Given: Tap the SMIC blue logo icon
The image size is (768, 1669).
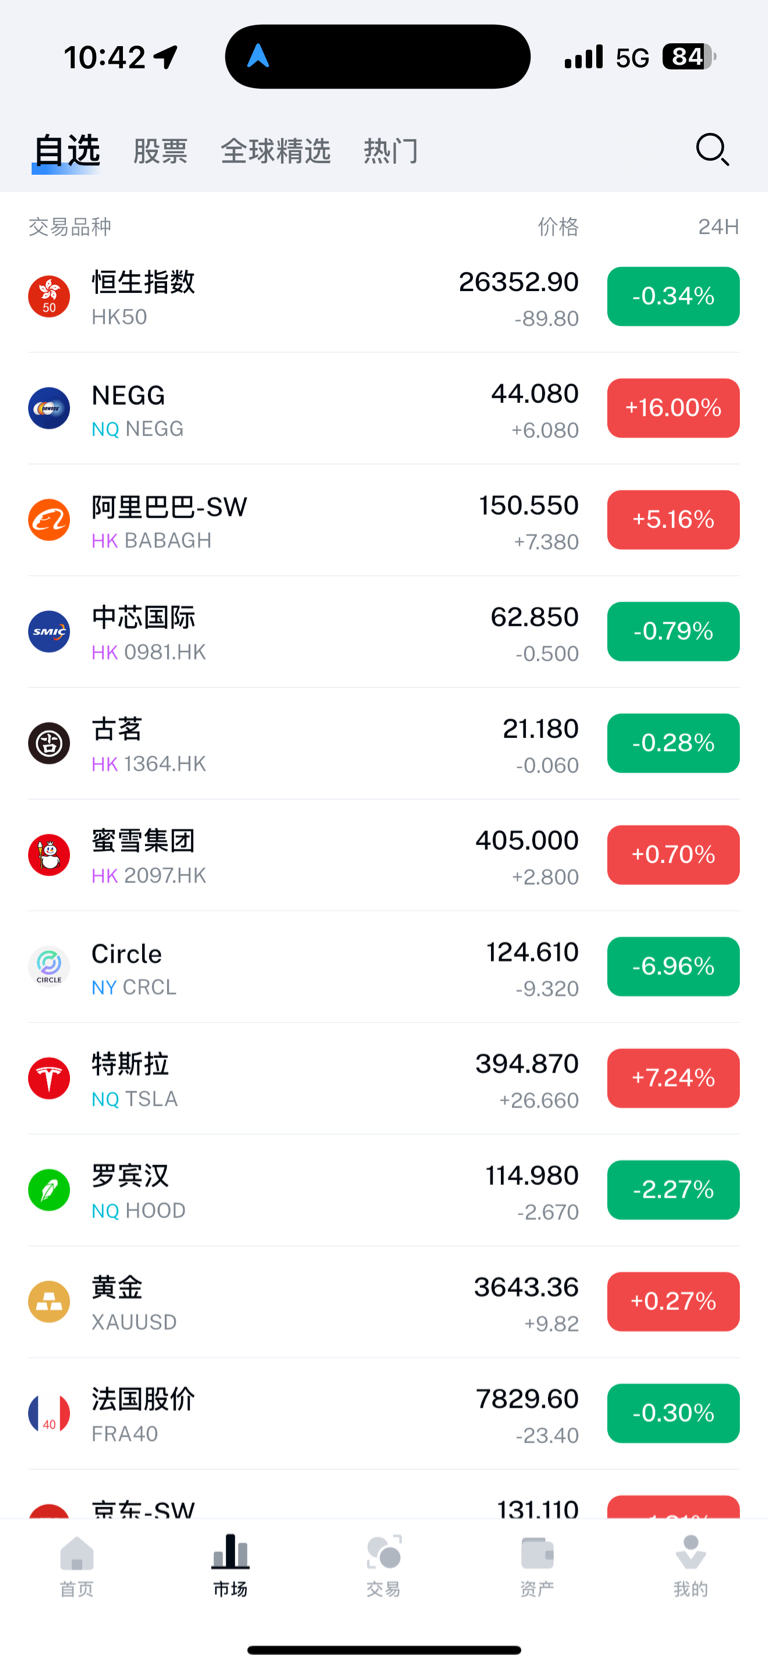Looking at the screenshot, I should point(49,631).
